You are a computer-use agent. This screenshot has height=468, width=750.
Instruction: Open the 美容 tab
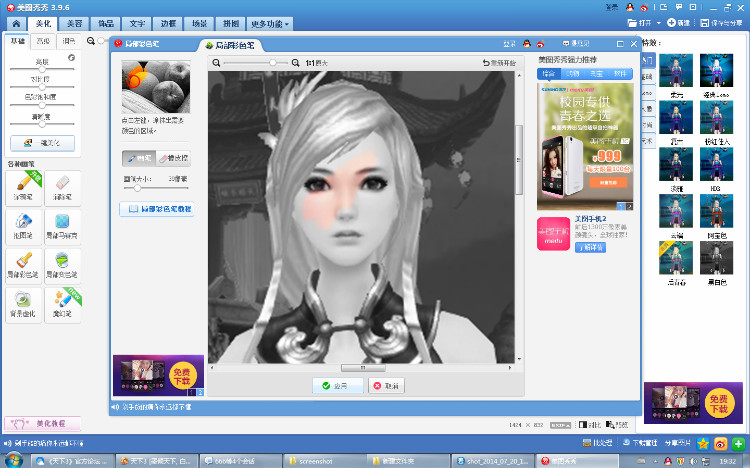coord(74,23)
